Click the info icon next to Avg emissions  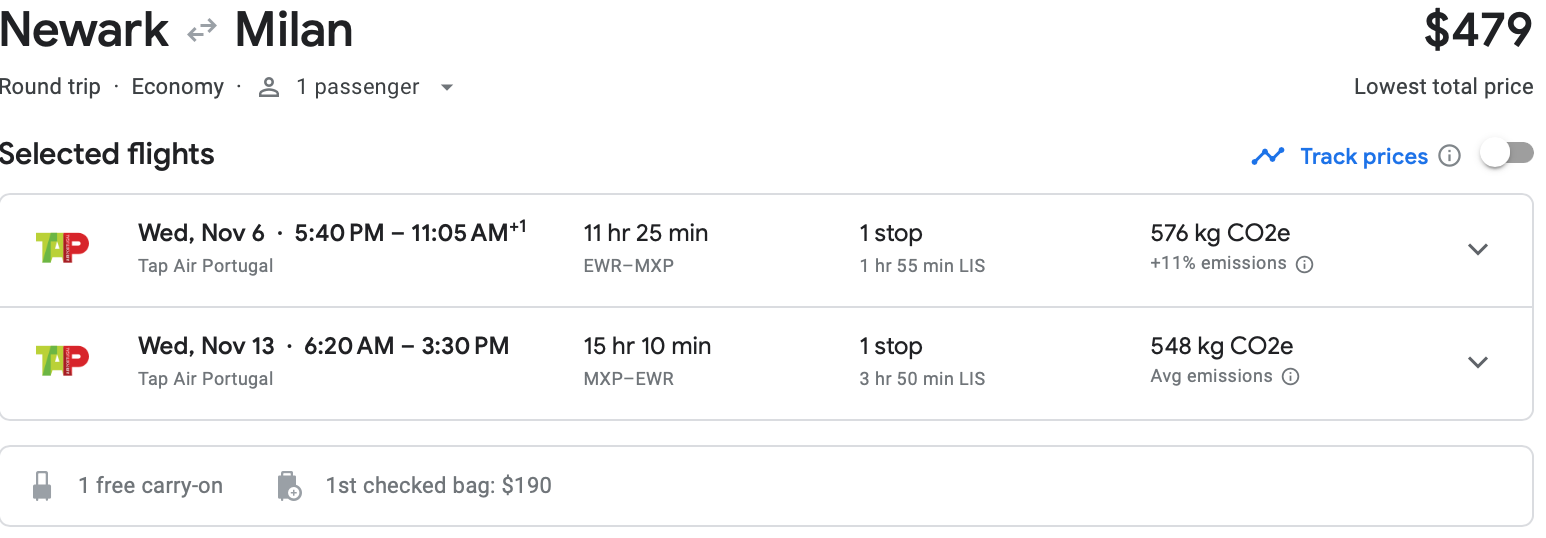coord(1290,377)
